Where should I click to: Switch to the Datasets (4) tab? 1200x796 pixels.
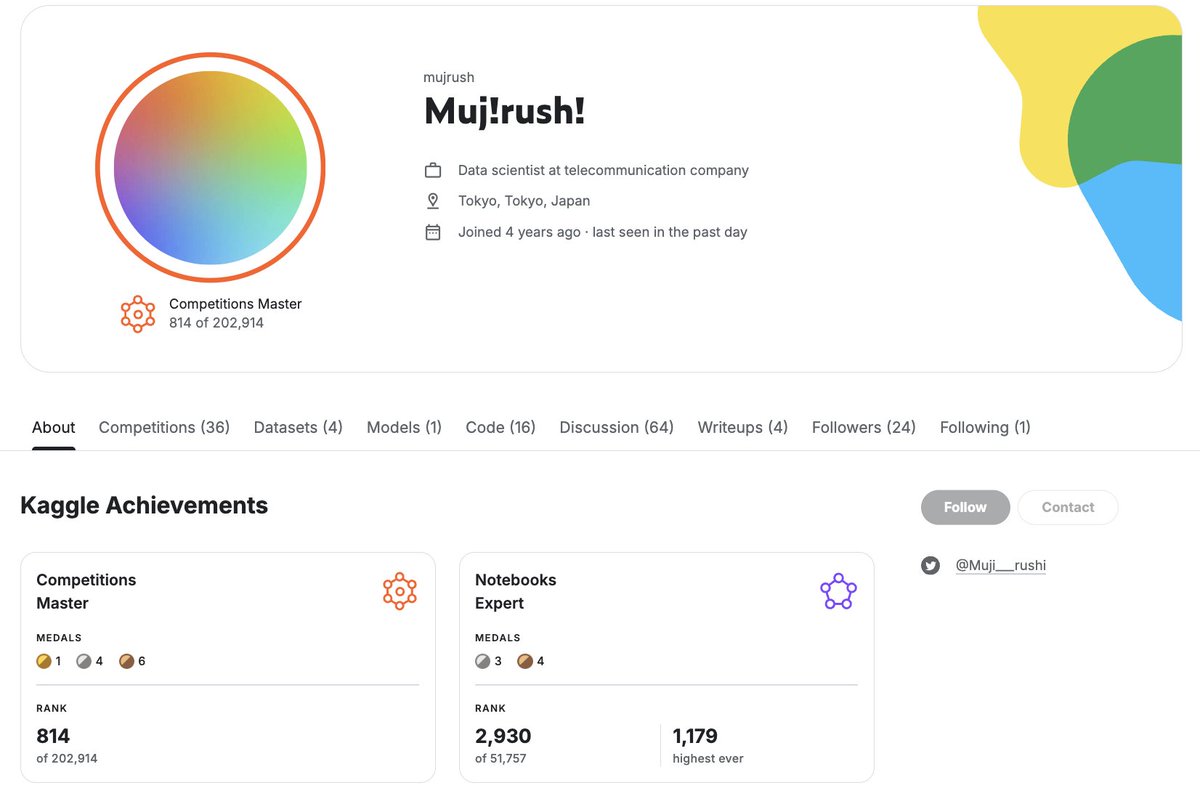(298, 427)
